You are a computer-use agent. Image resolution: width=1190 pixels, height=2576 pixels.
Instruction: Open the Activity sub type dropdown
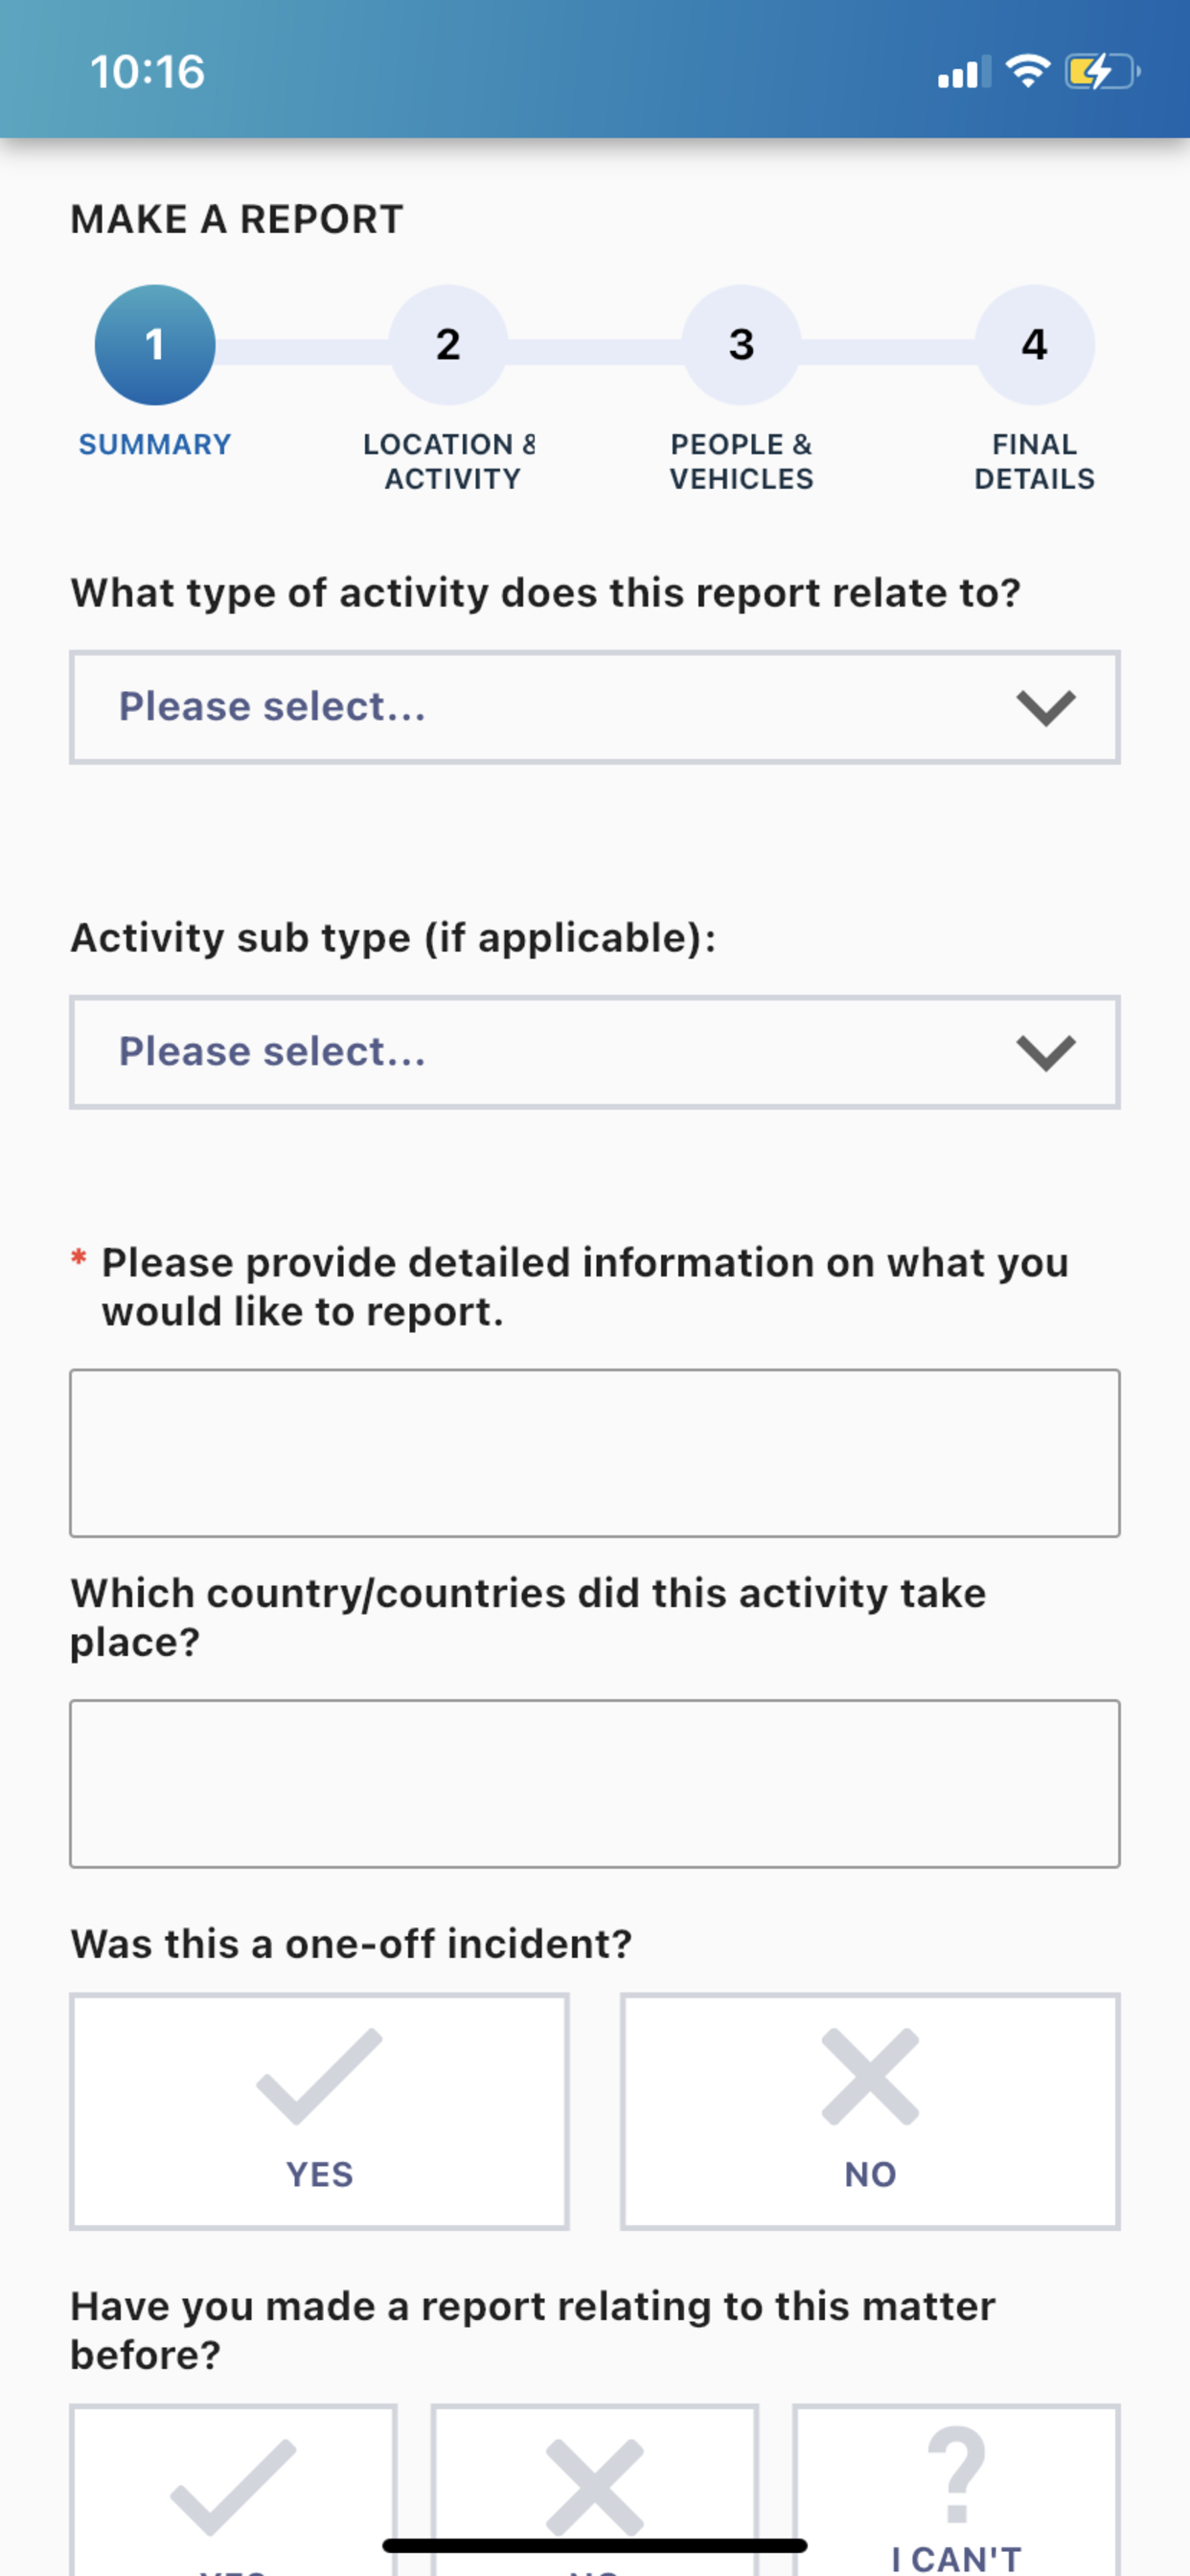coord(595,1052)
